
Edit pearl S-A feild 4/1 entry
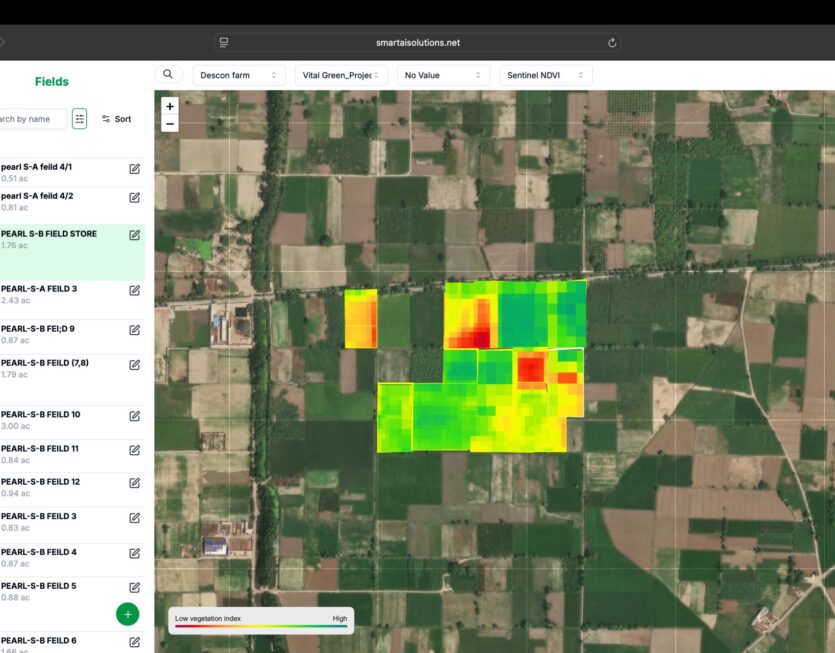(135, 169)
